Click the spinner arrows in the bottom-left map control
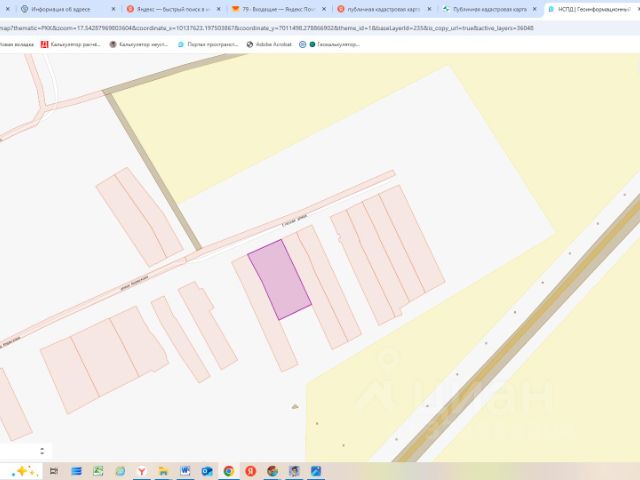The height and width of the screenshot is (480, 640). 42,451
